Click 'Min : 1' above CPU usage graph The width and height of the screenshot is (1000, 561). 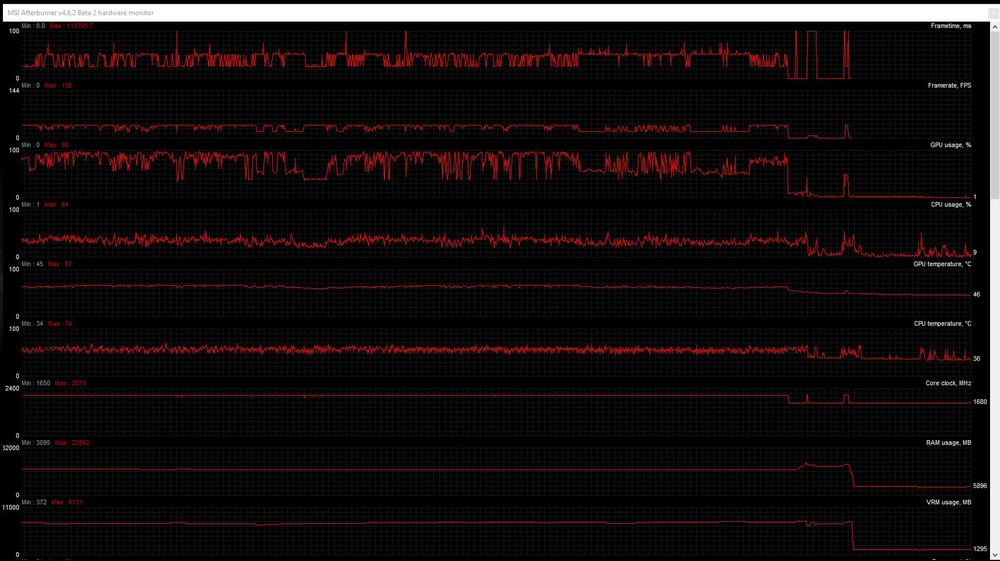[x=31, y=205]
